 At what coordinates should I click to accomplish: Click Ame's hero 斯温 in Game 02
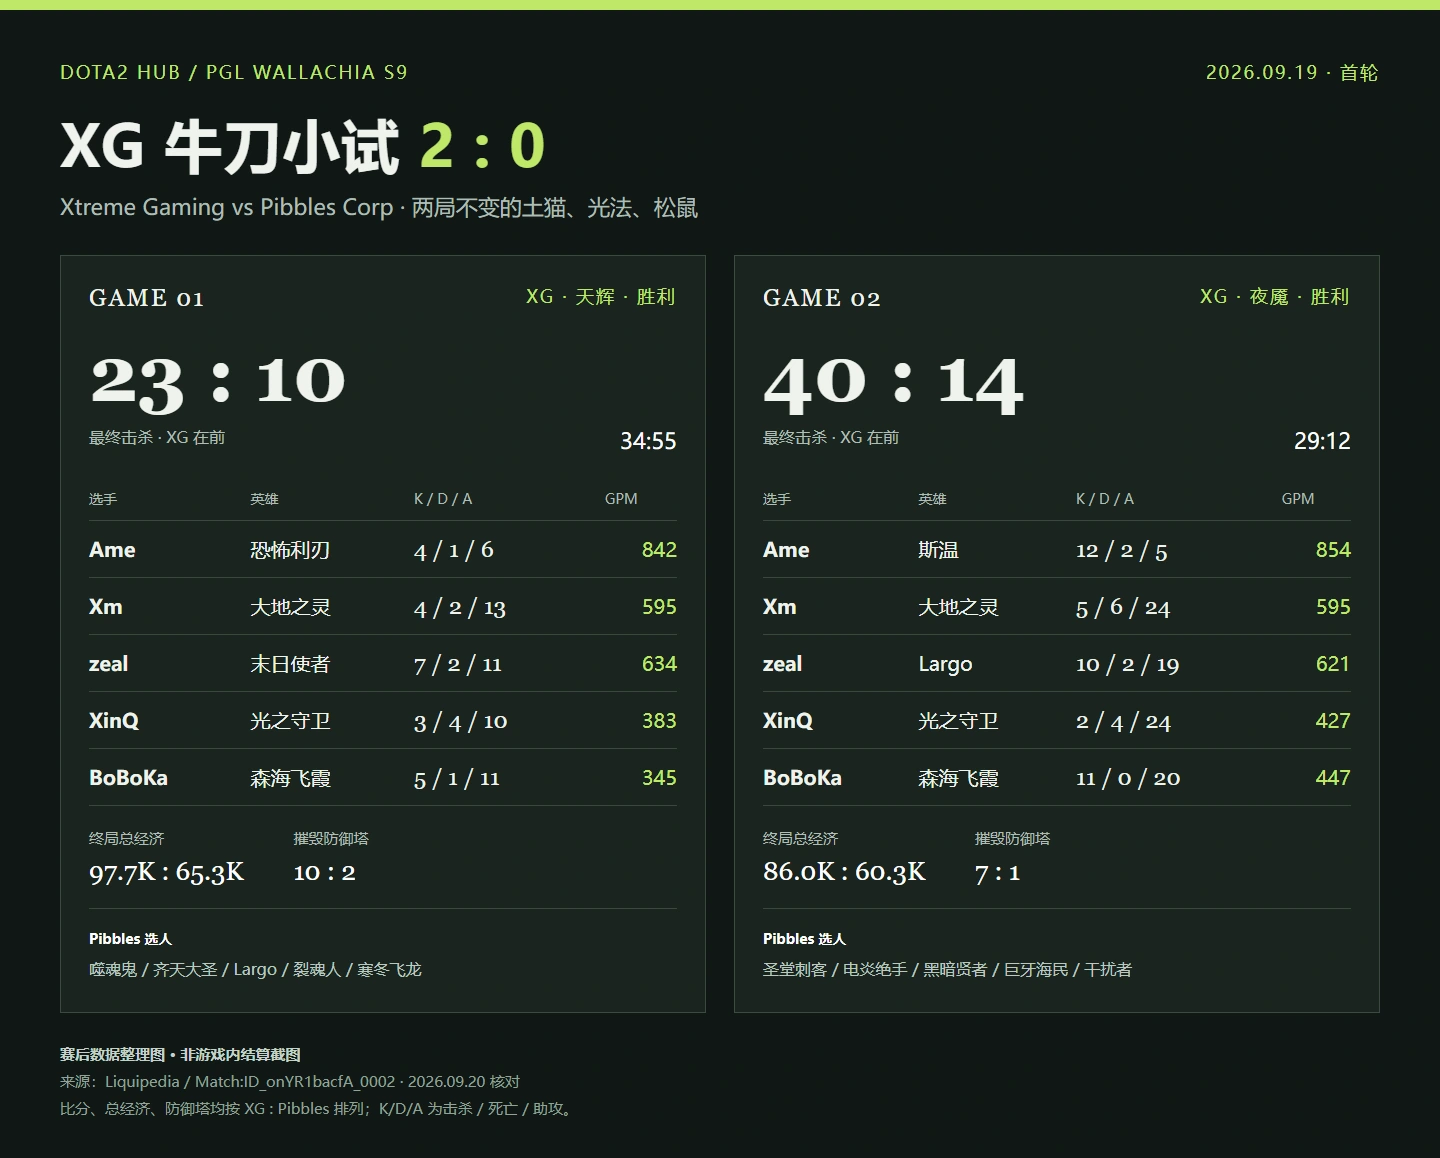[938, 550]
